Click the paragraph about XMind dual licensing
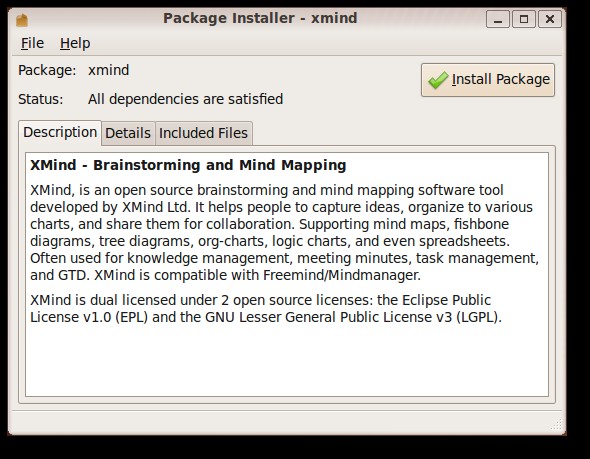 click(x=266, y=309)
